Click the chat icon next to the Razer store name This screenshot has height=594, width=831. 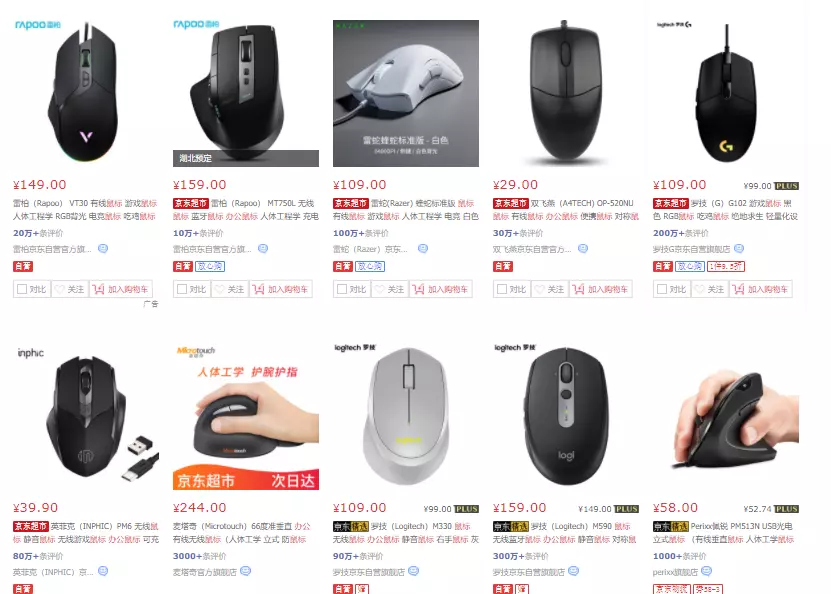pos(422,248)
